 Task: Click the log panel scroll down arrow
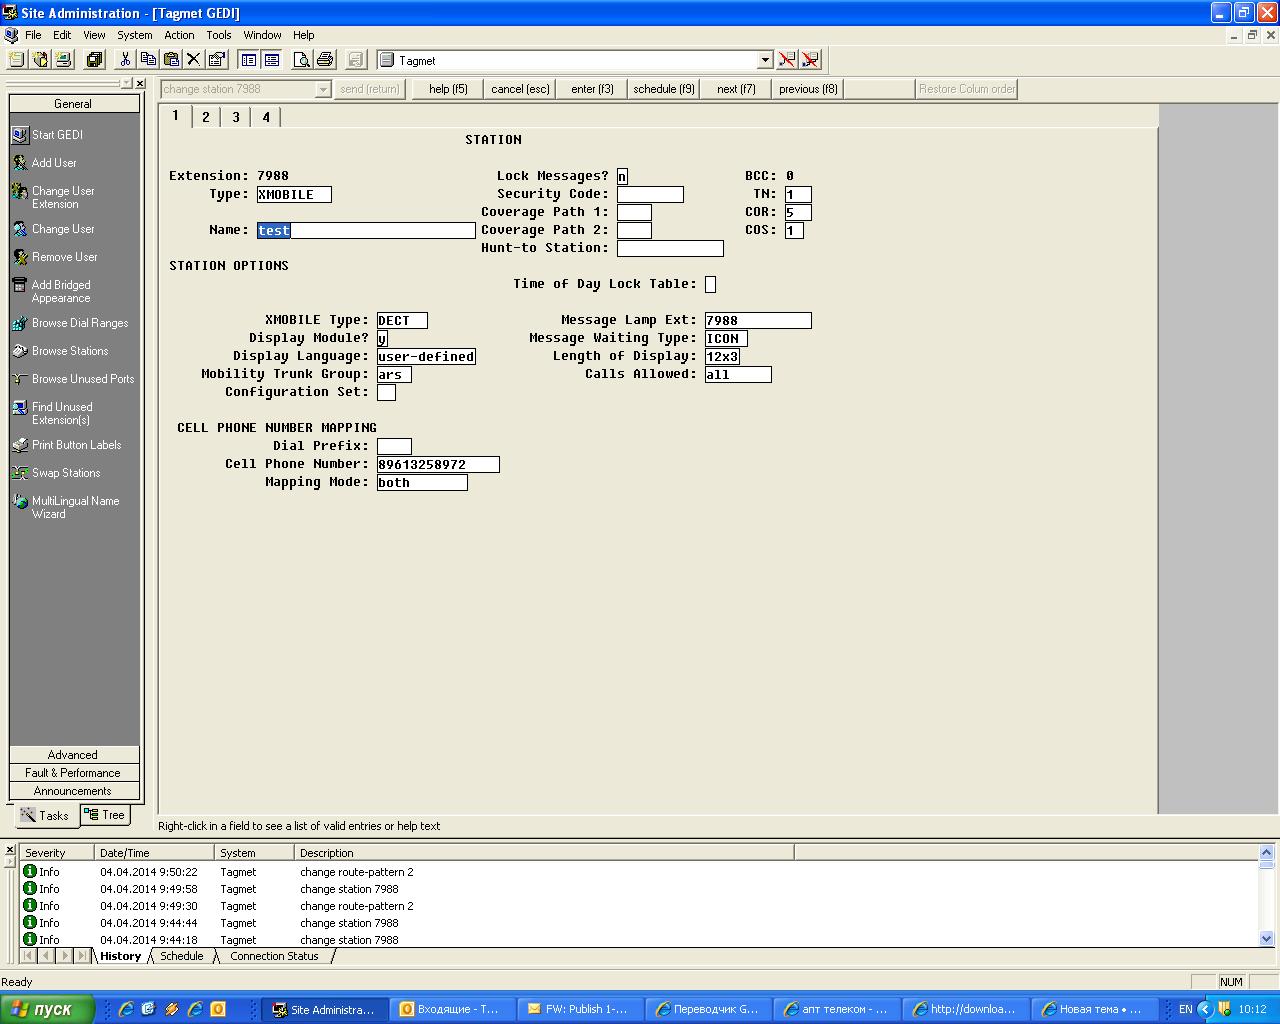1267,939
